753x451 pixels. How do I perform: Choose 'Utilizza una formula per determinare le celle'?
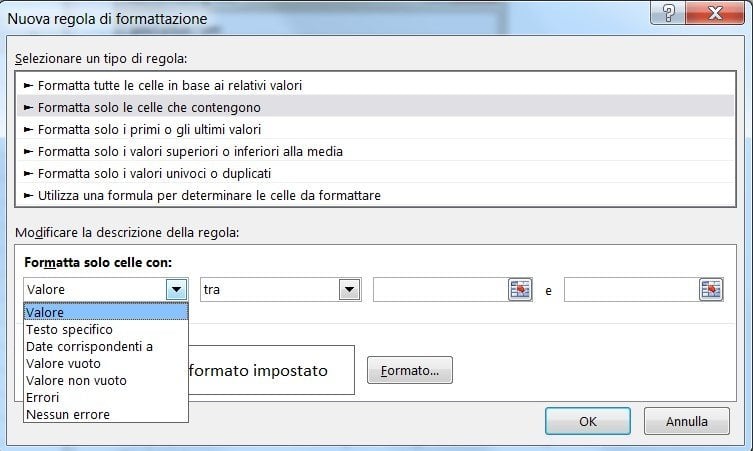[376, 195]
